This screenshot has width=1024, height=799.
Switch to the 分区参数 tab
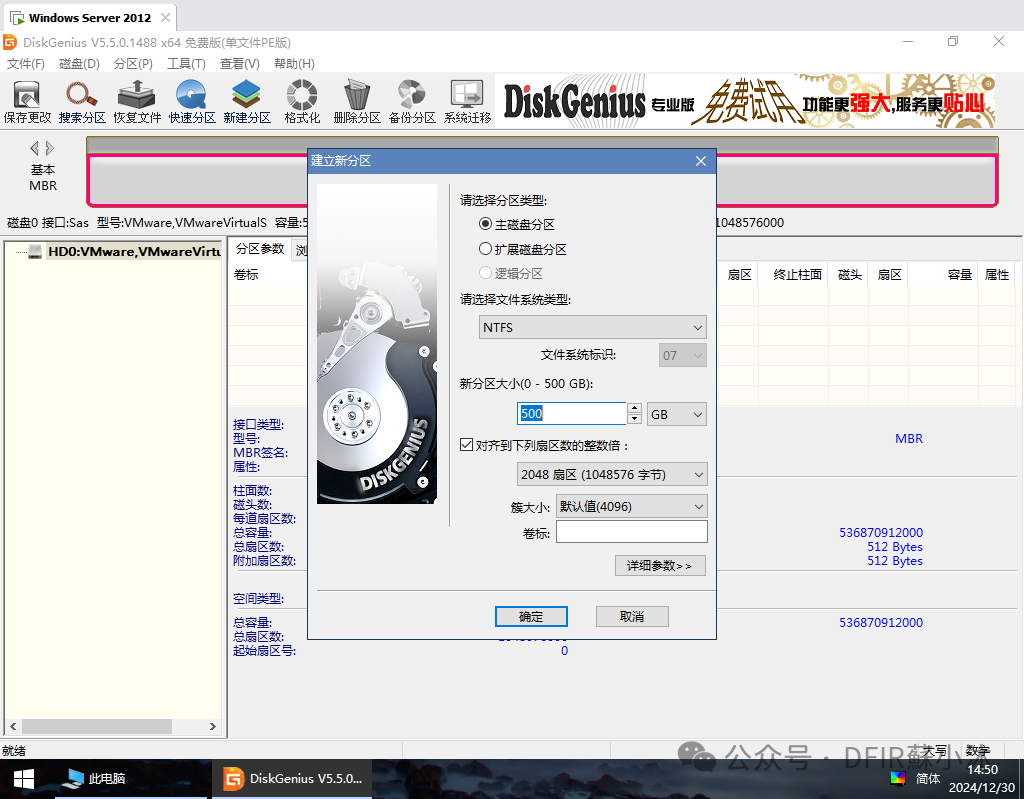[x=259, y=249]
